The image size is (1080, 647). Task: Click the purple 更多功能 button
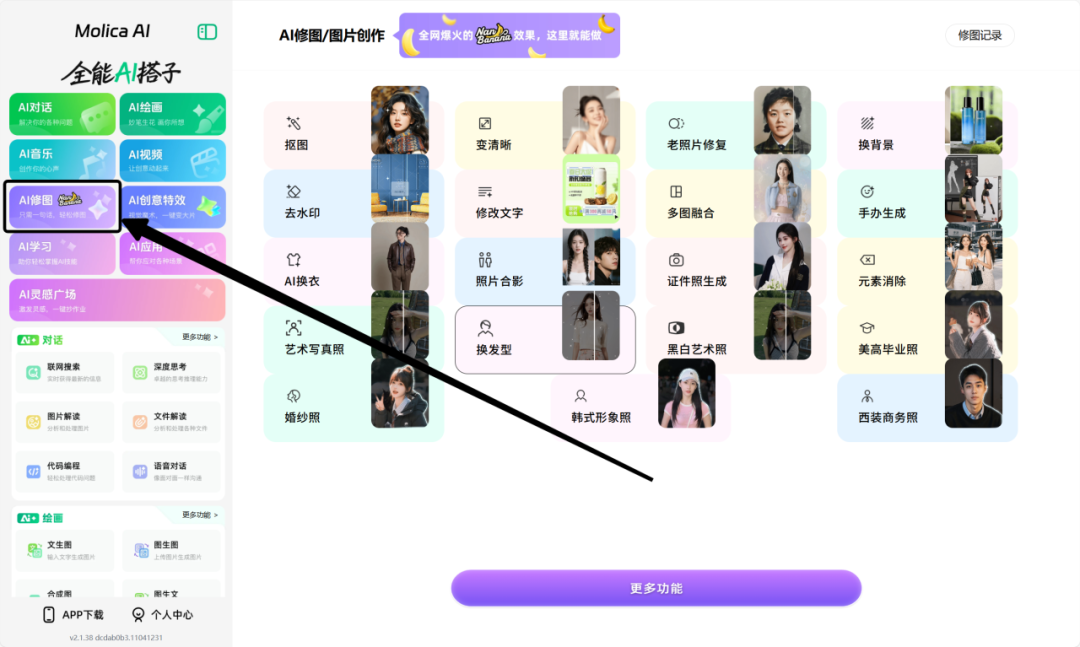coord(656,588)
